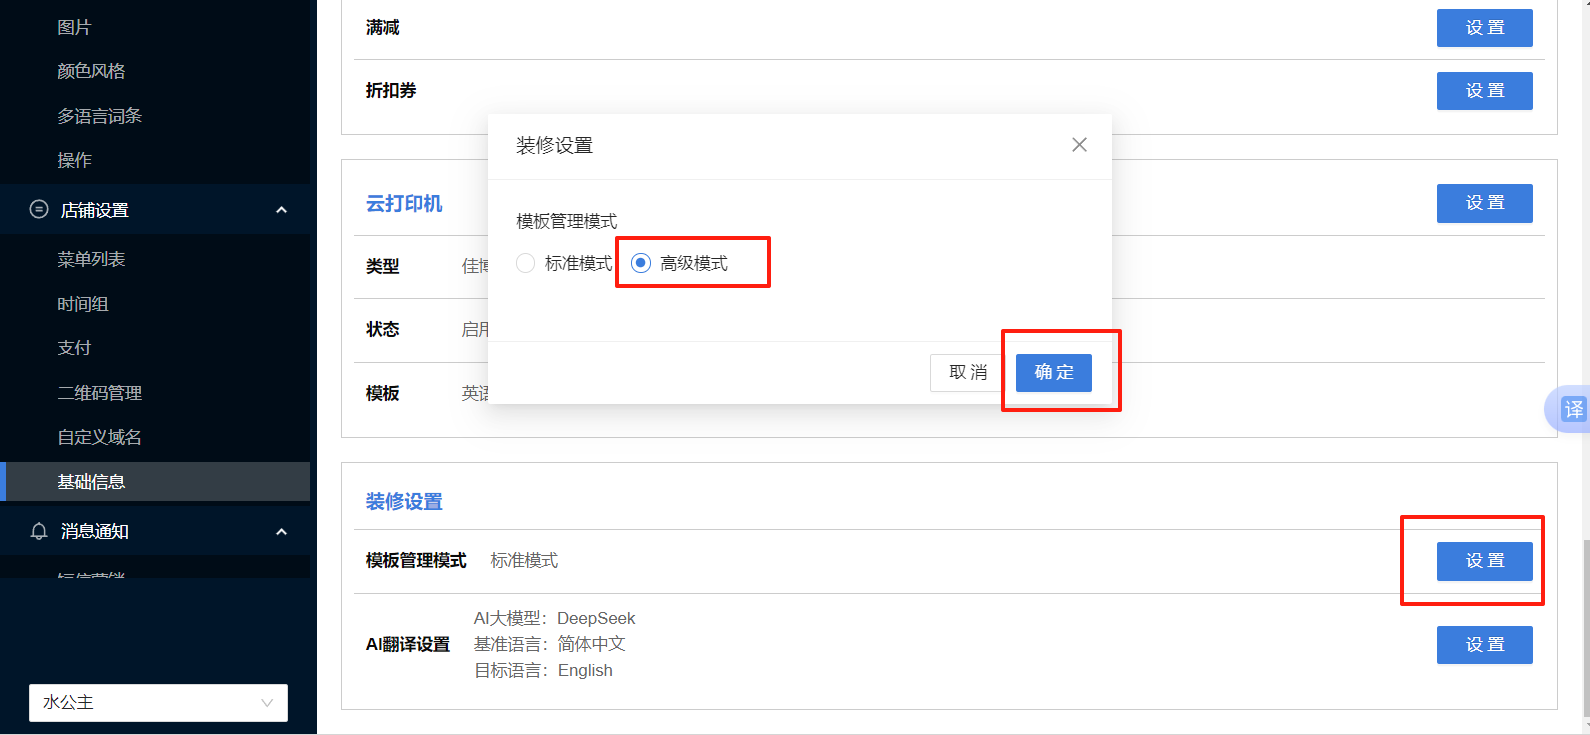Image resolution: width=1590 pixels, height=735 pixels.
Task: Open 图片 in the sidebar
Action: point(74,27)
